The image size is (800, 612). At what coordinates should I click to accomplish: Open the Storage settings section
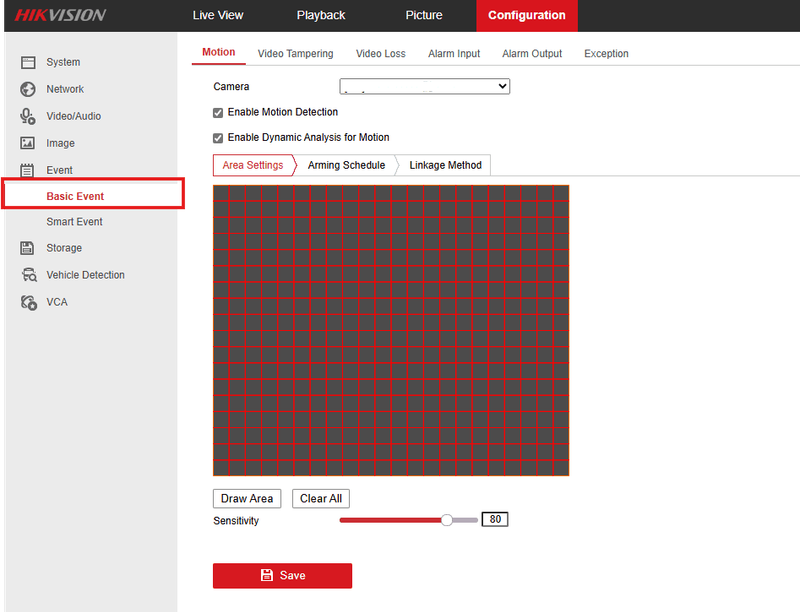click(x=62, y=248)
